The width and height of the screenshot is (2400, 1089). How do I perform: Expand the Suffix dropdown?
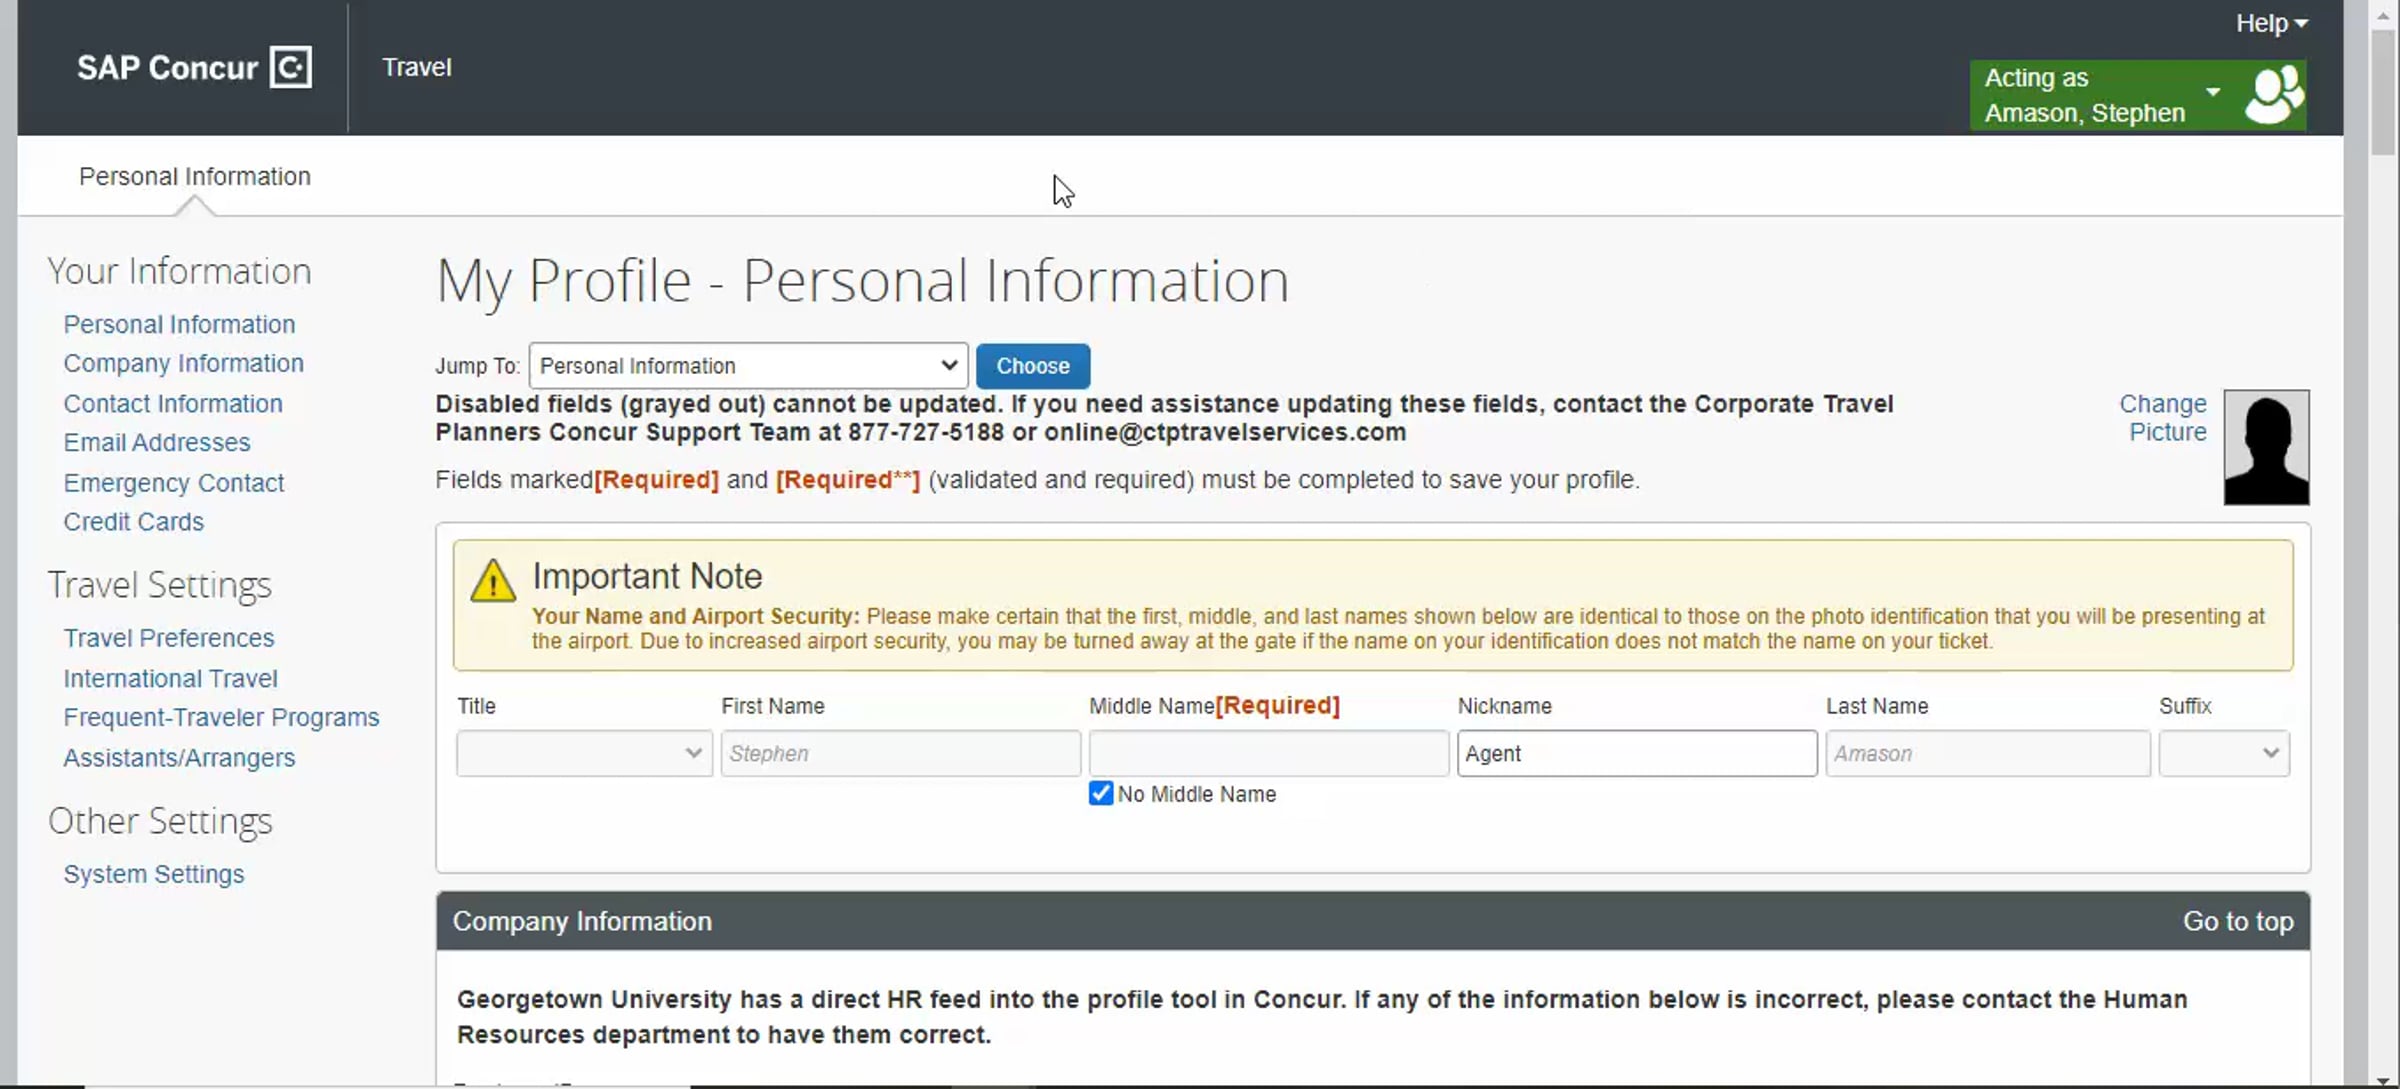(2224, 753)
